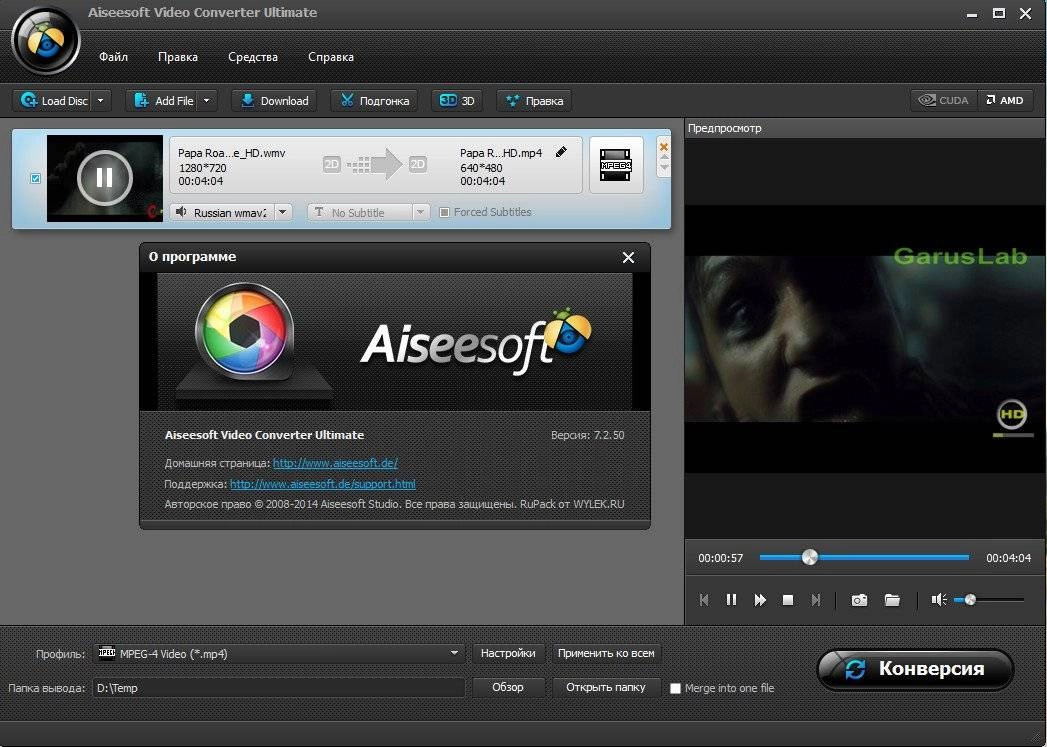
Task: Click the Add File toolbar button
Action: 163,101
